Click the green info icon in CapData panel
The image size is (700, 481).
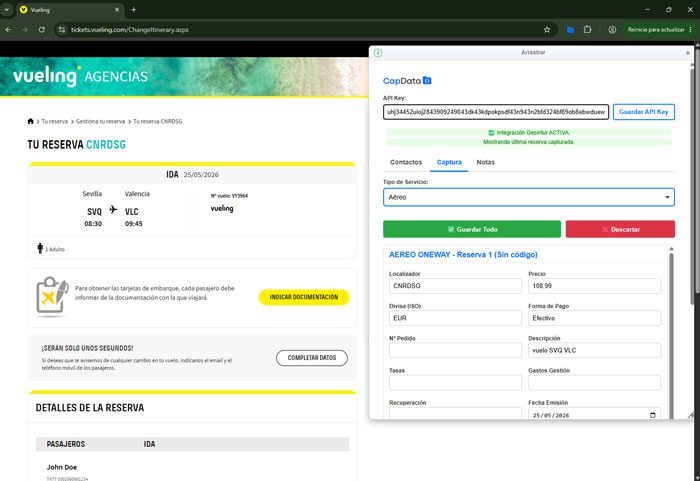point(378,53)
